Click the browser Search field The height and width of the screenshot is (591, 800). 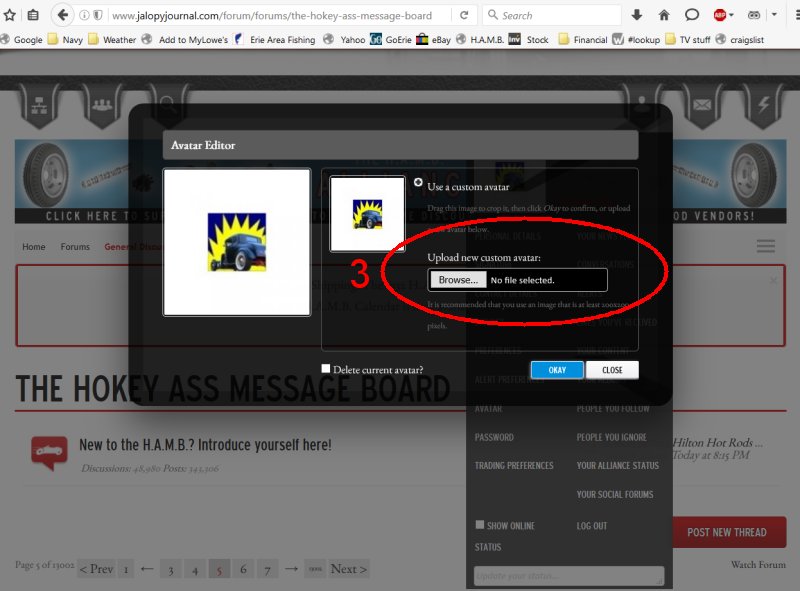[552, 15]
